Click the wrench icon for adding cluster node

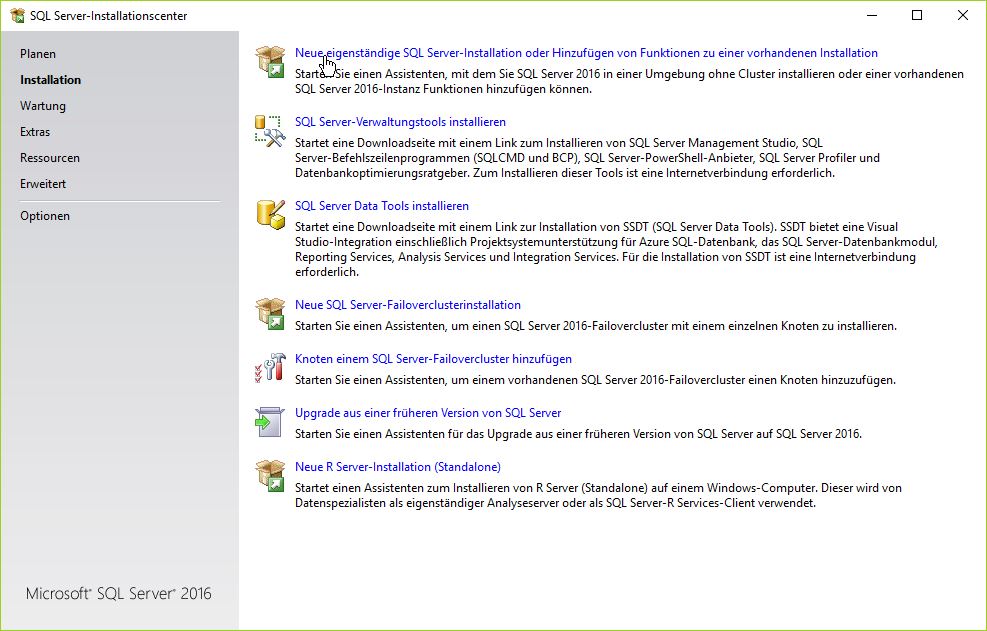pyautogui.click(x=270, y=368)
